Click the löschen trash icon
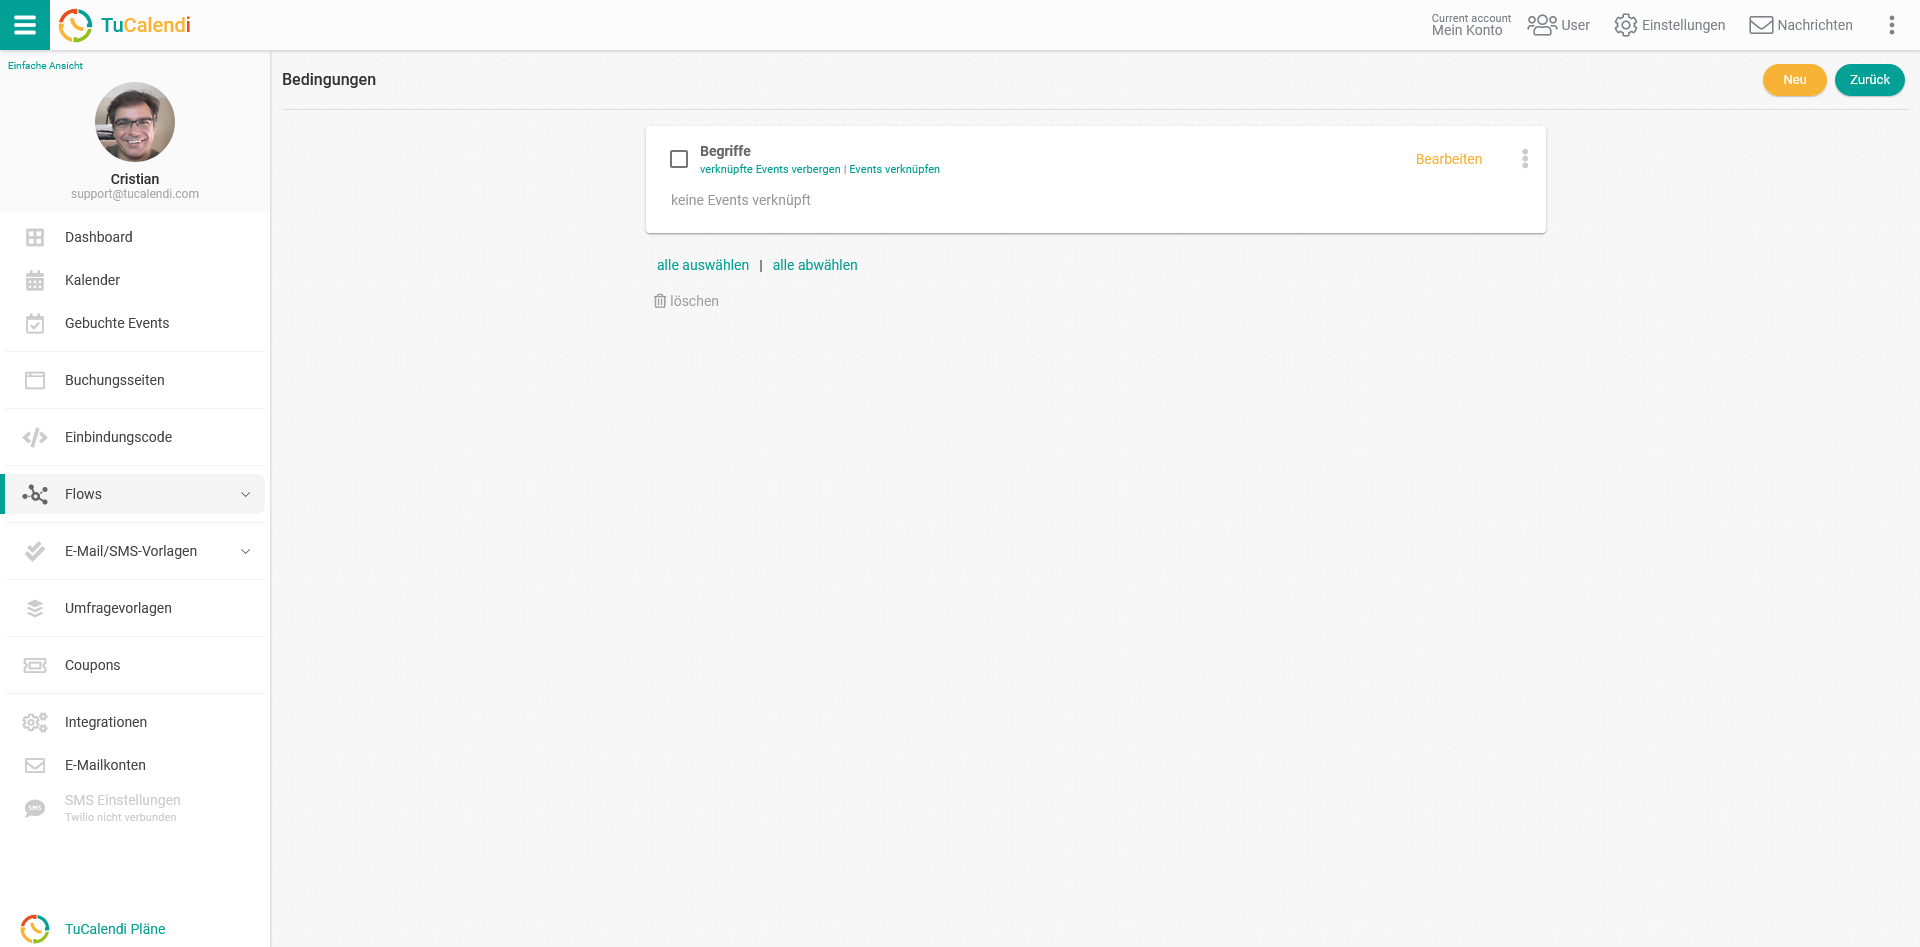 660,301
